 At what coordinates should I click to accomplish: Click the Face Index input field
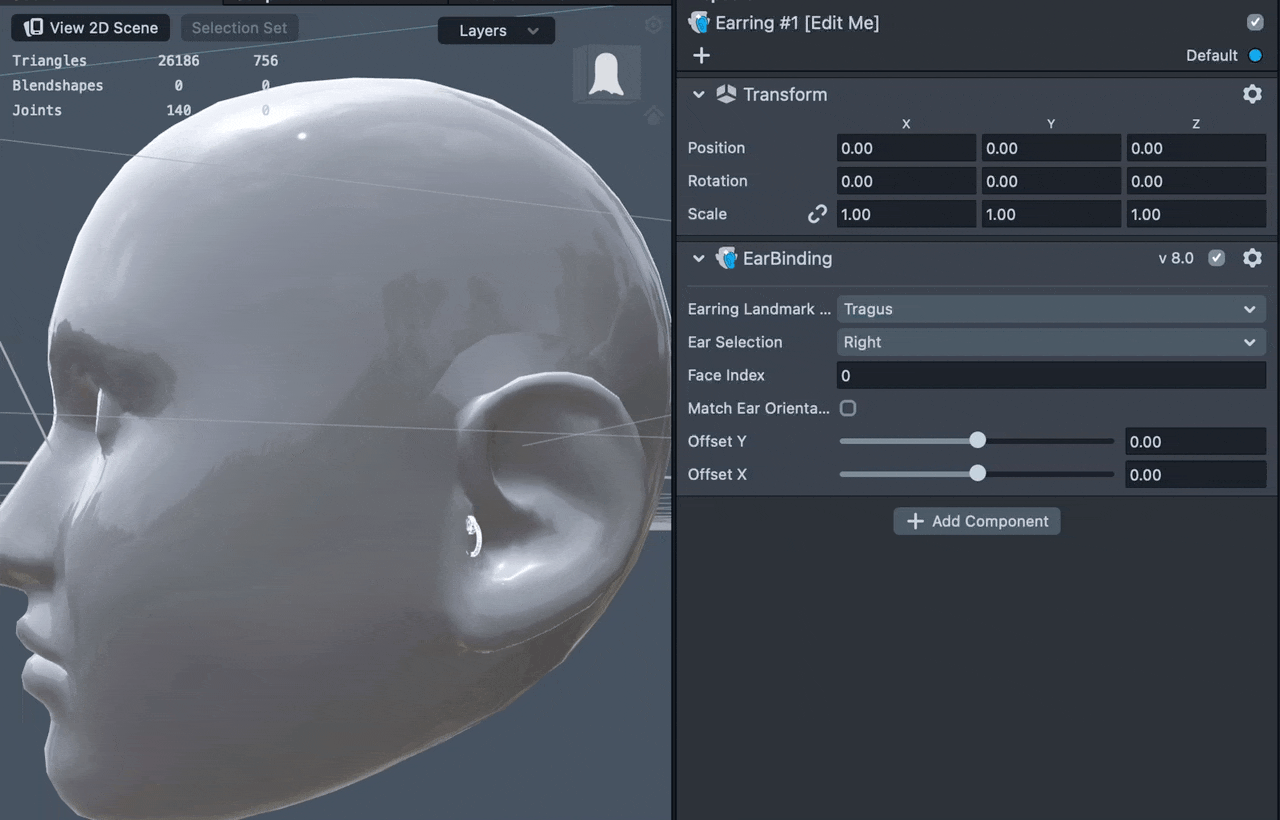click(x=1050, y=375)
